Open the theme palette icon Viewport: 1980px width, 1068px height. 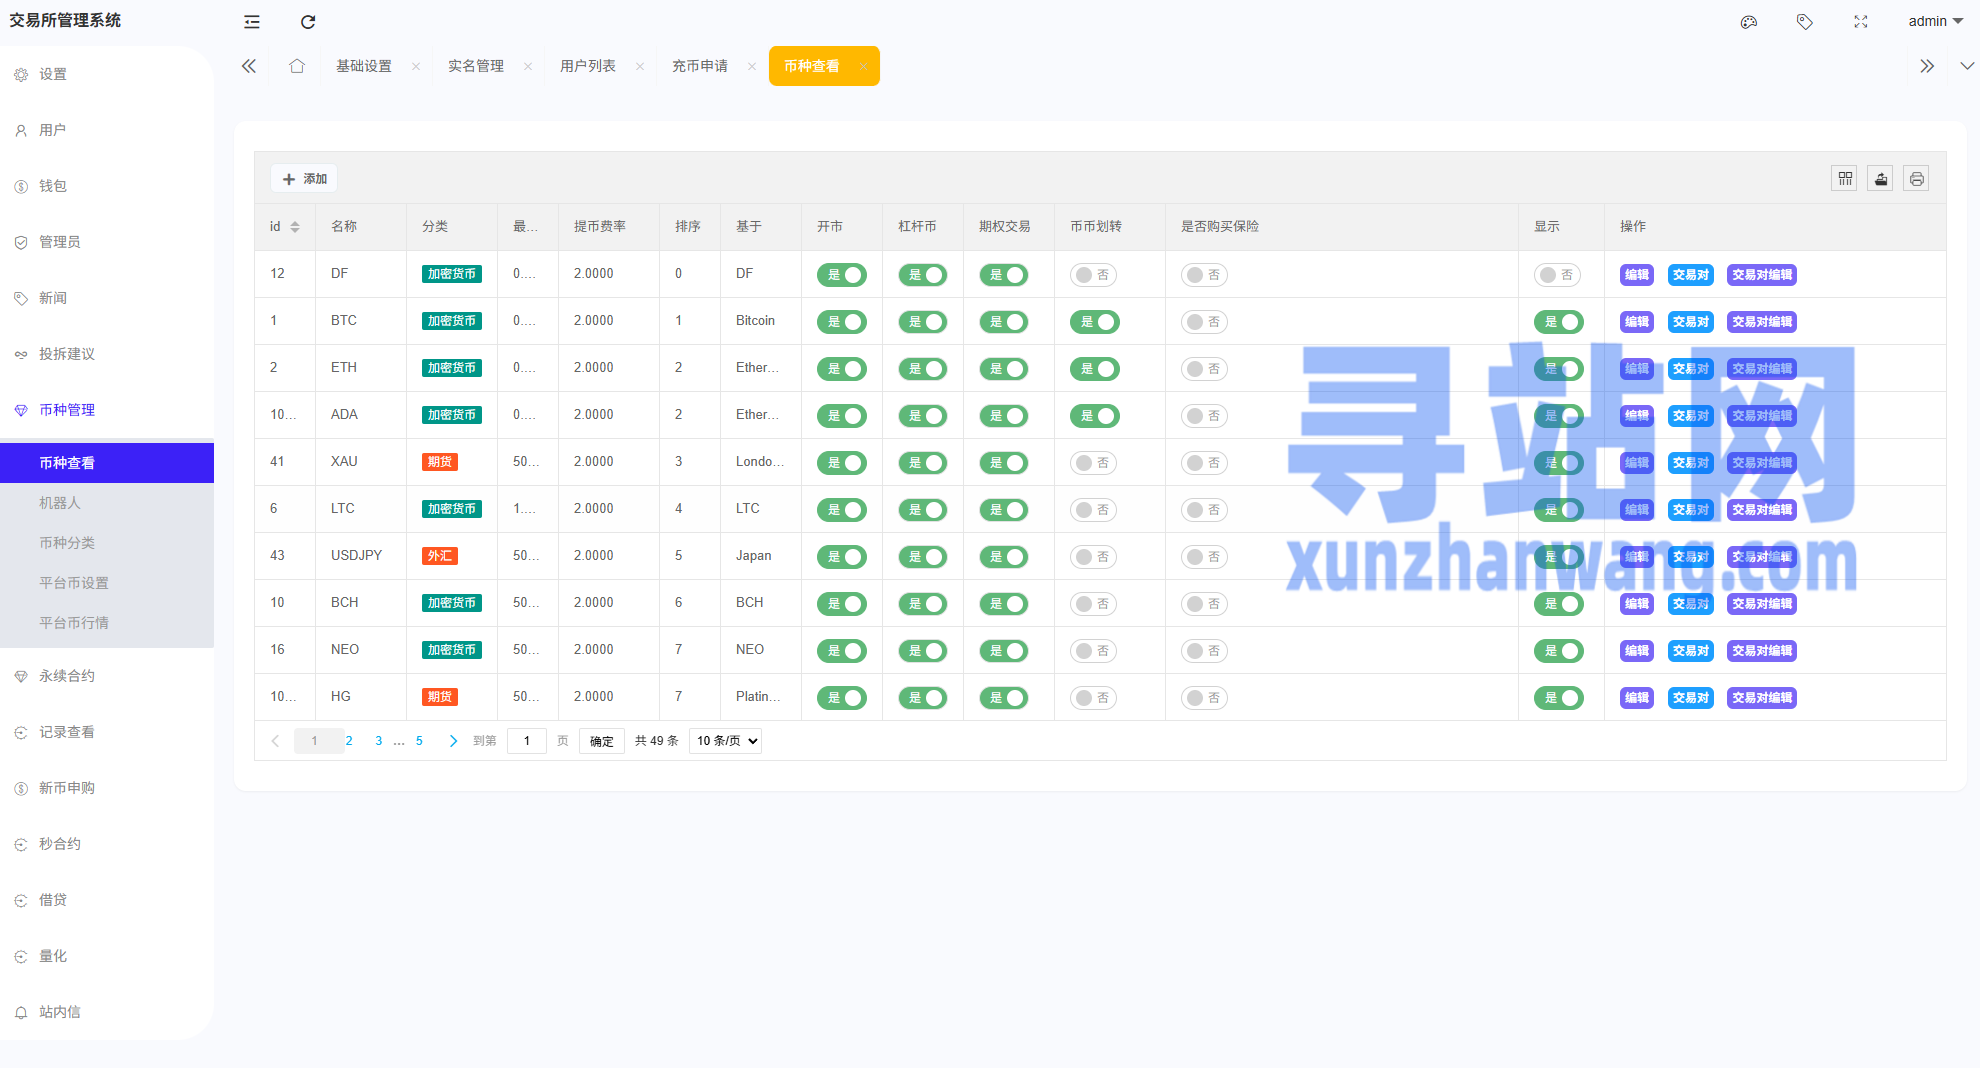tap(1748, 22)
